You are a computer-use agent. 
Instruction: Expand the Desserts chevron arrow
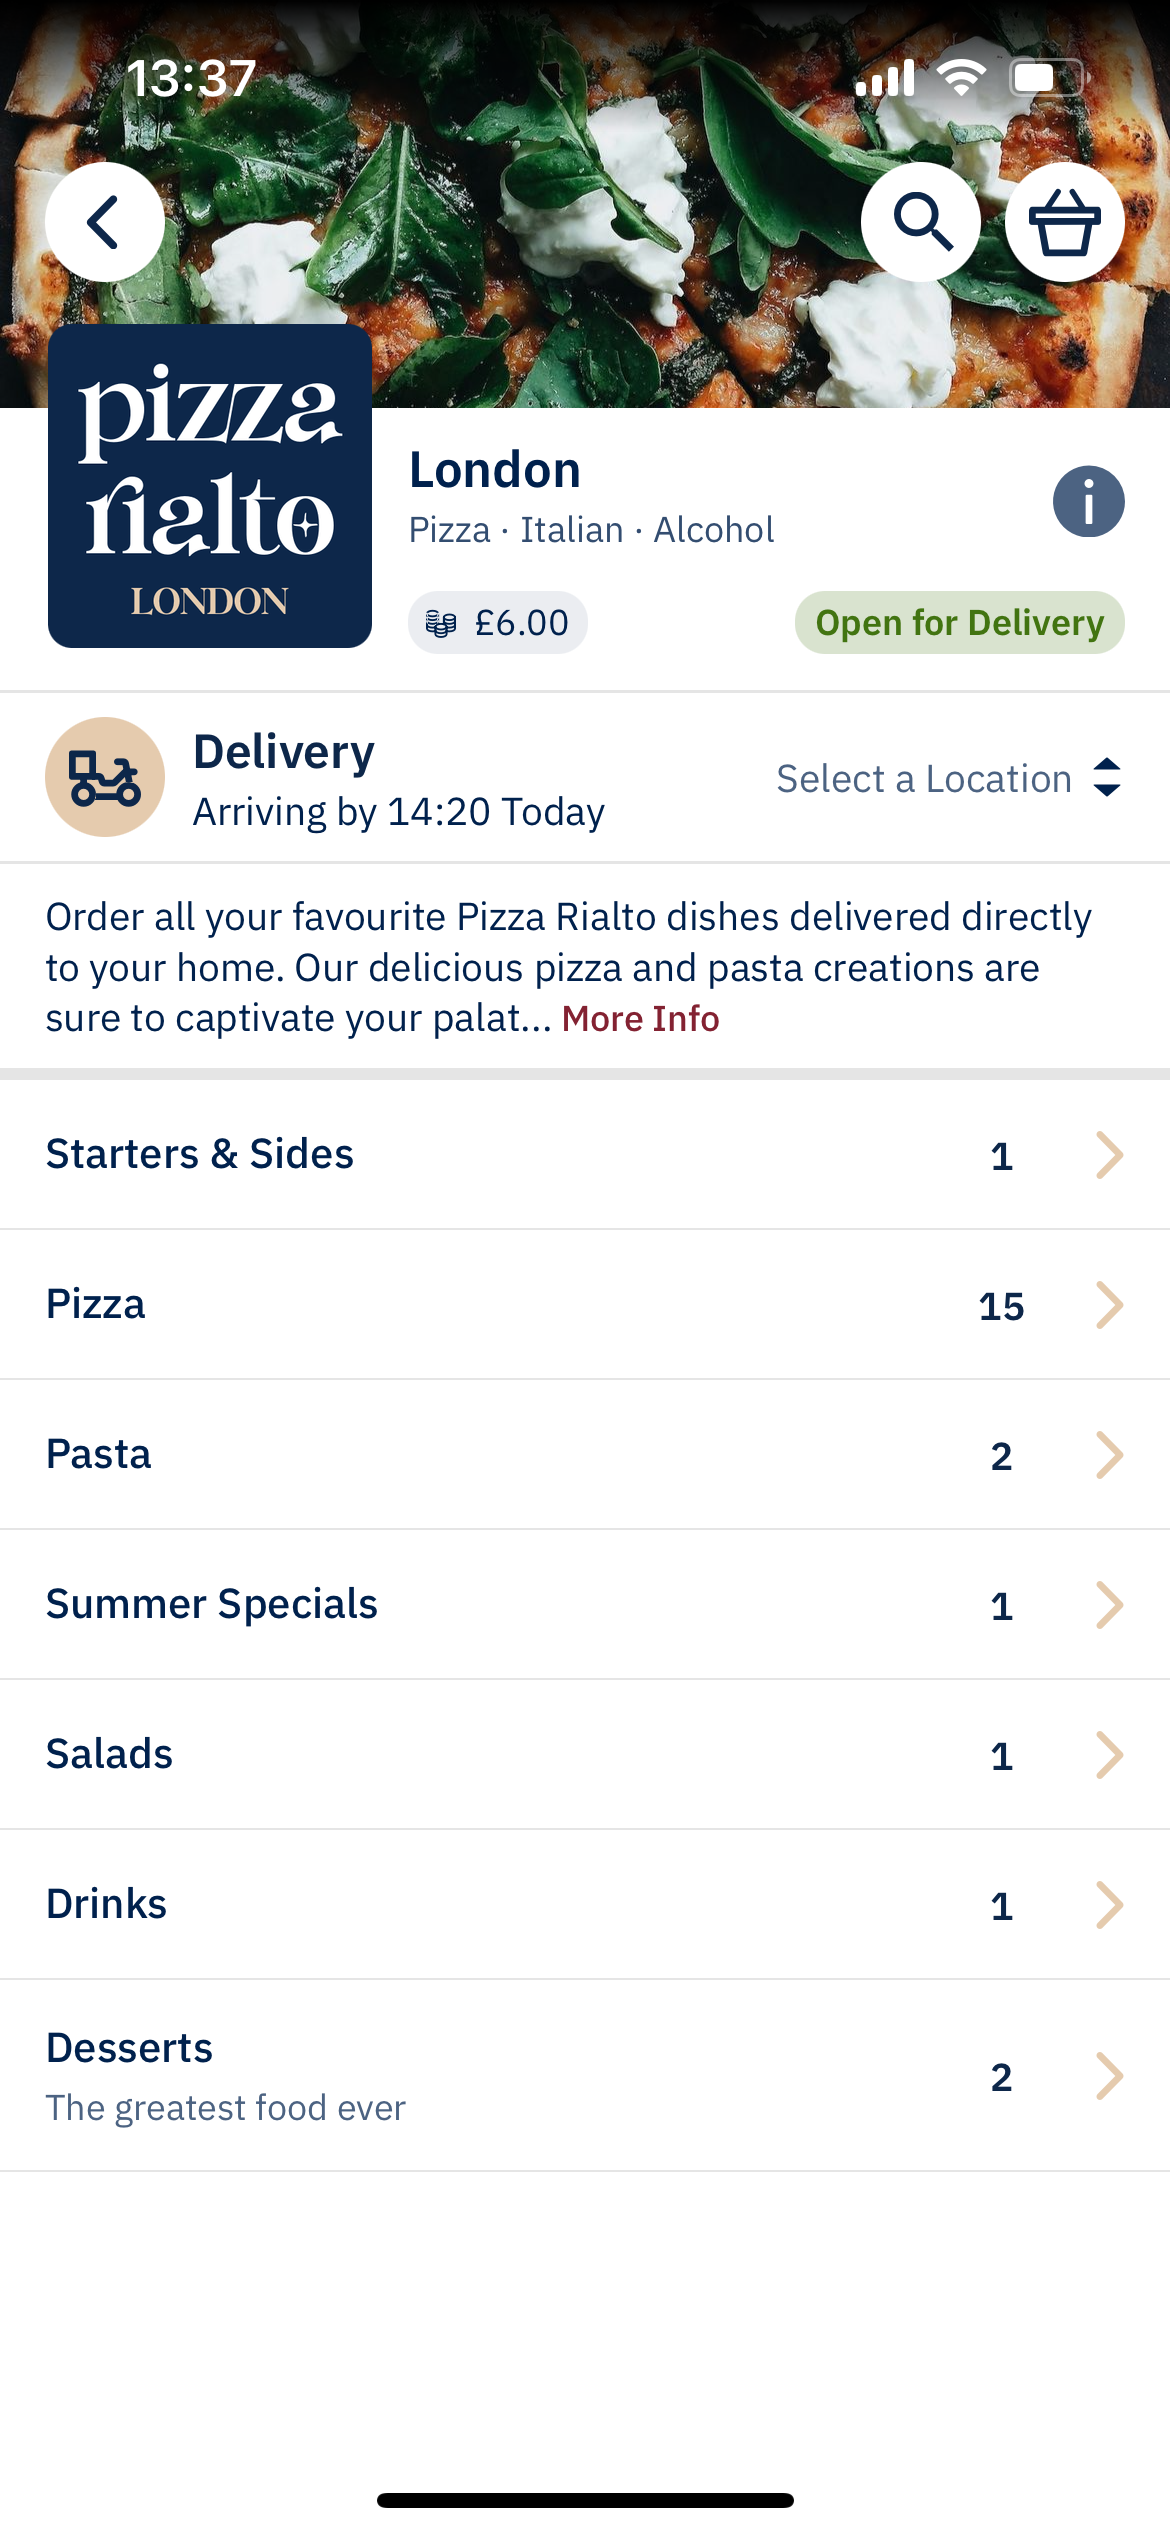tap(1109, 2077)
